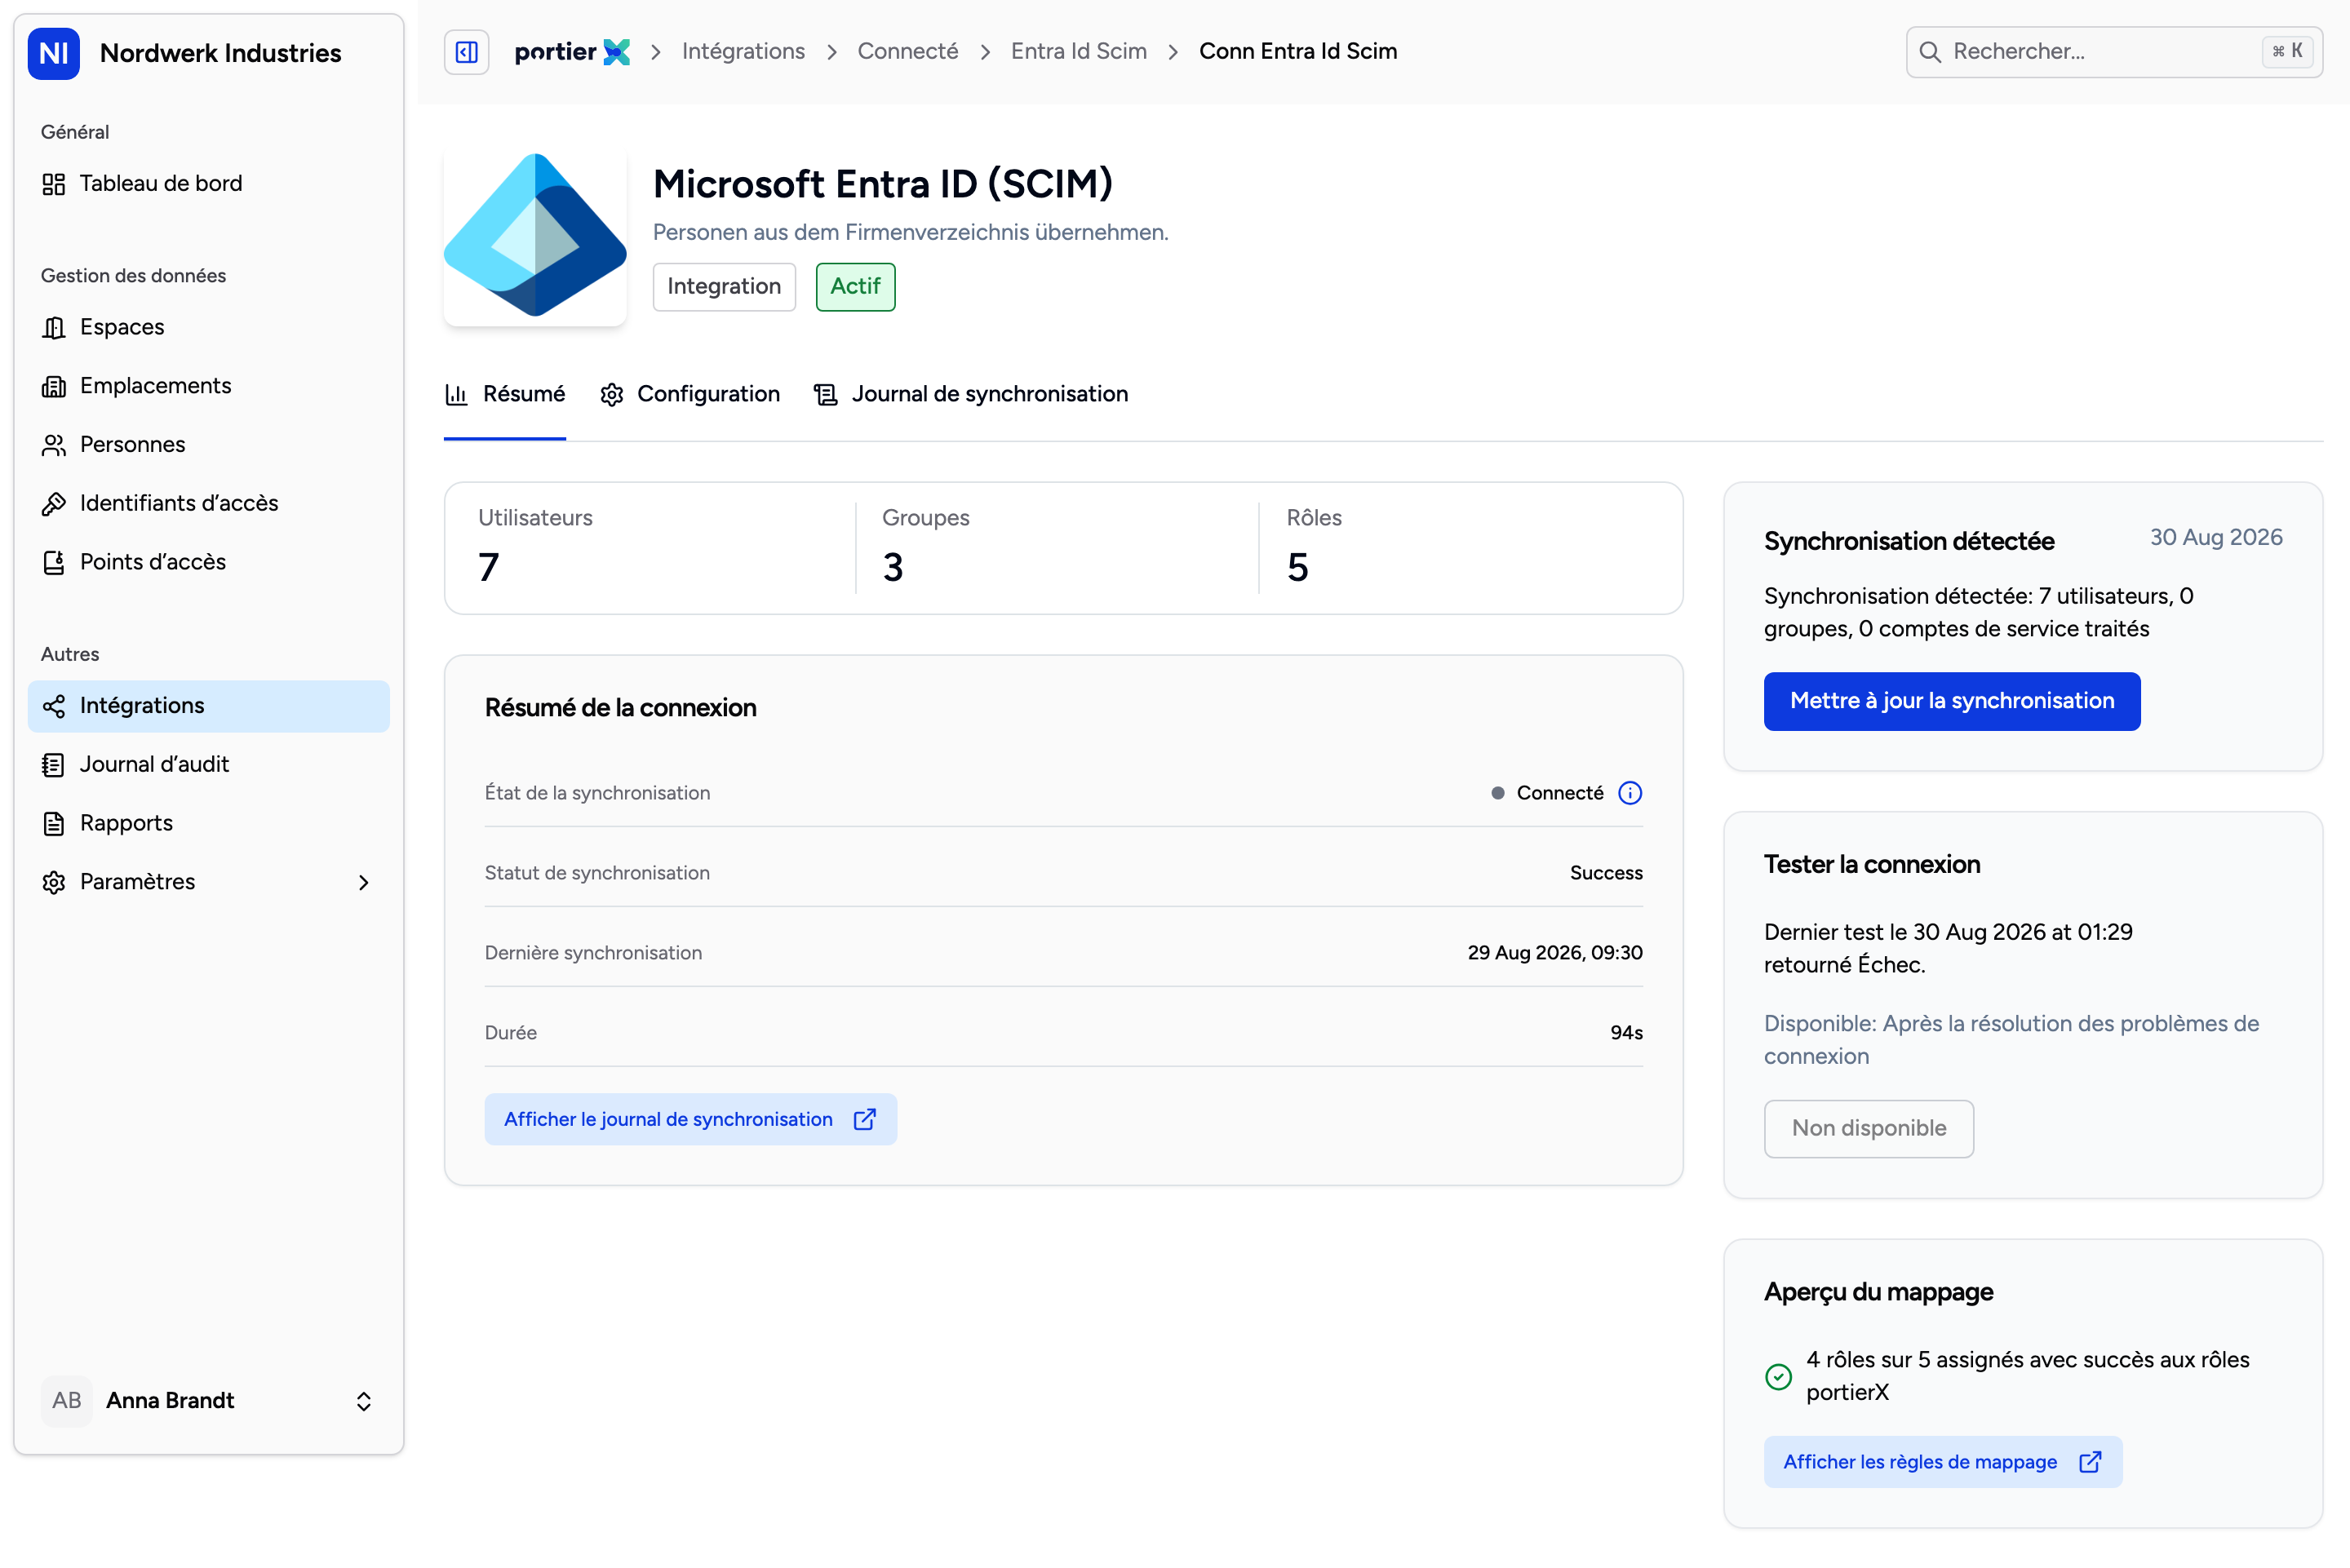The height and width of the screenshot is (1568, 2350).
Task: Go to Tableau de bord
Action: 208,184
